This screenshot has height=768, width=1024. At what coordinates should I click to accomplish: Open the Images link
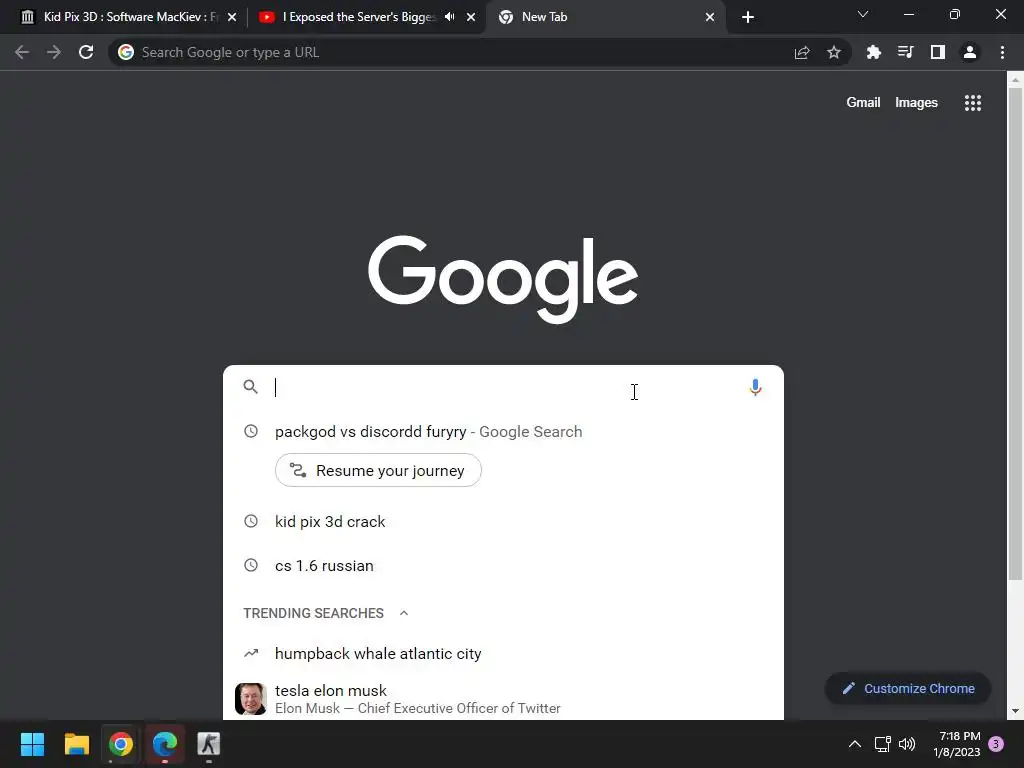pyautogui.click(x=916, y=103)
